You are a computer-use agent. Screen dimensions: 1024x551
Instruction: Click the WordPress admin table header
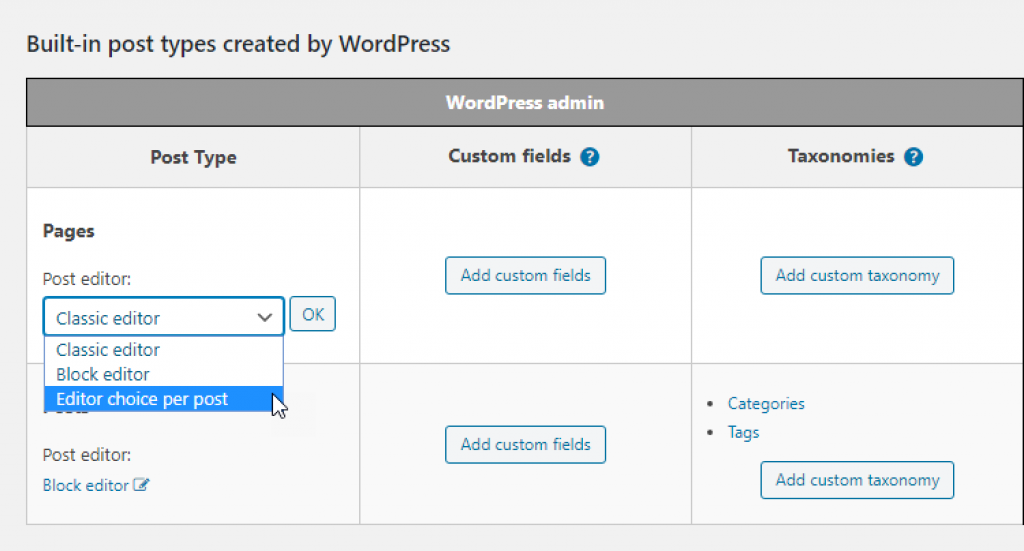pos(525,102)
